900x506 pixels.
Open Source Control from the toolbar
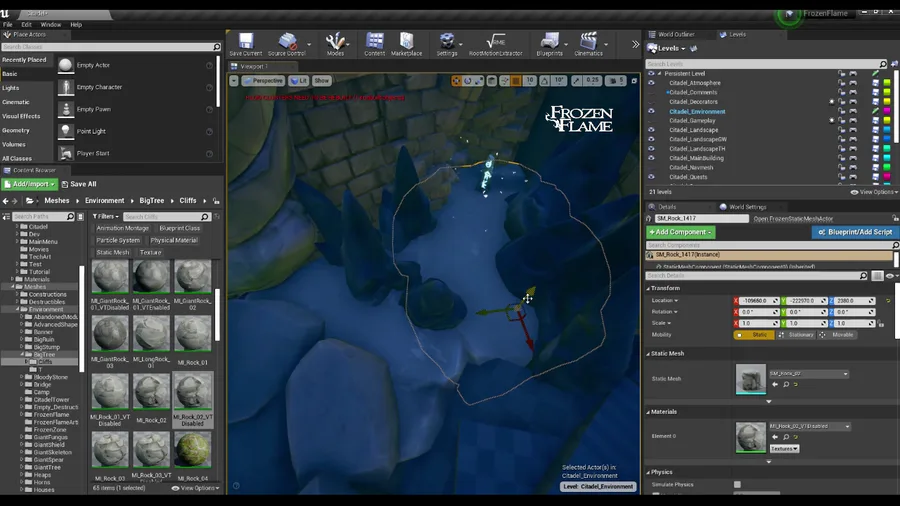[x=286, y=44]
